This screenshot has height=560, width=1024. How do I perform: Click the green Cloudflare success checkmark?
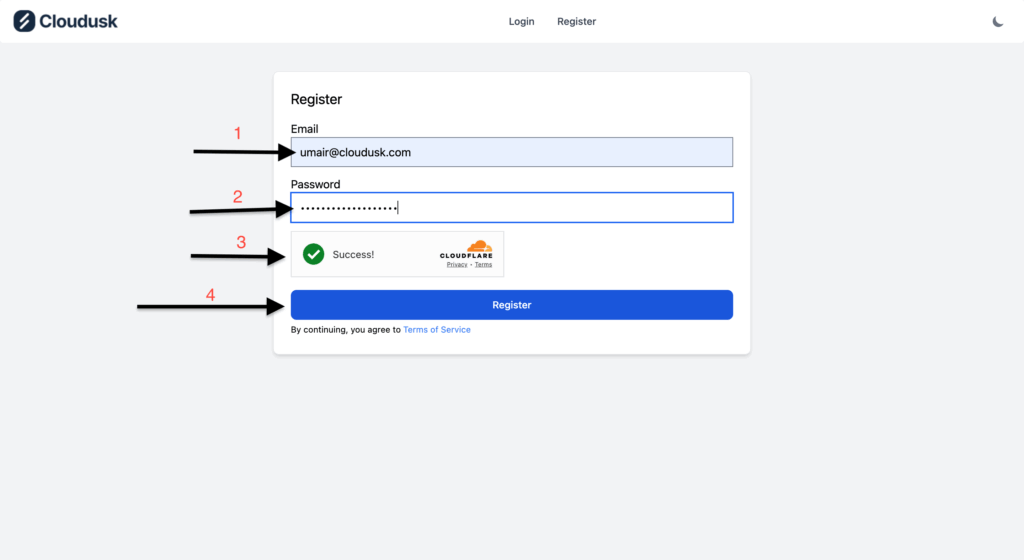[314, 254]
